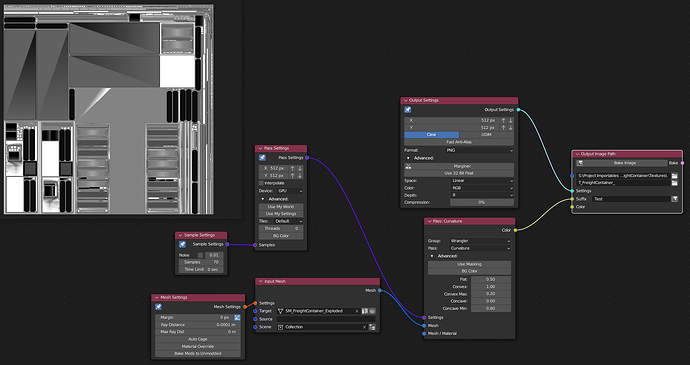
Task: Click the blue icon beside Mesh Settings Margin
Action: pyautogui.click(x=237, y=317)
